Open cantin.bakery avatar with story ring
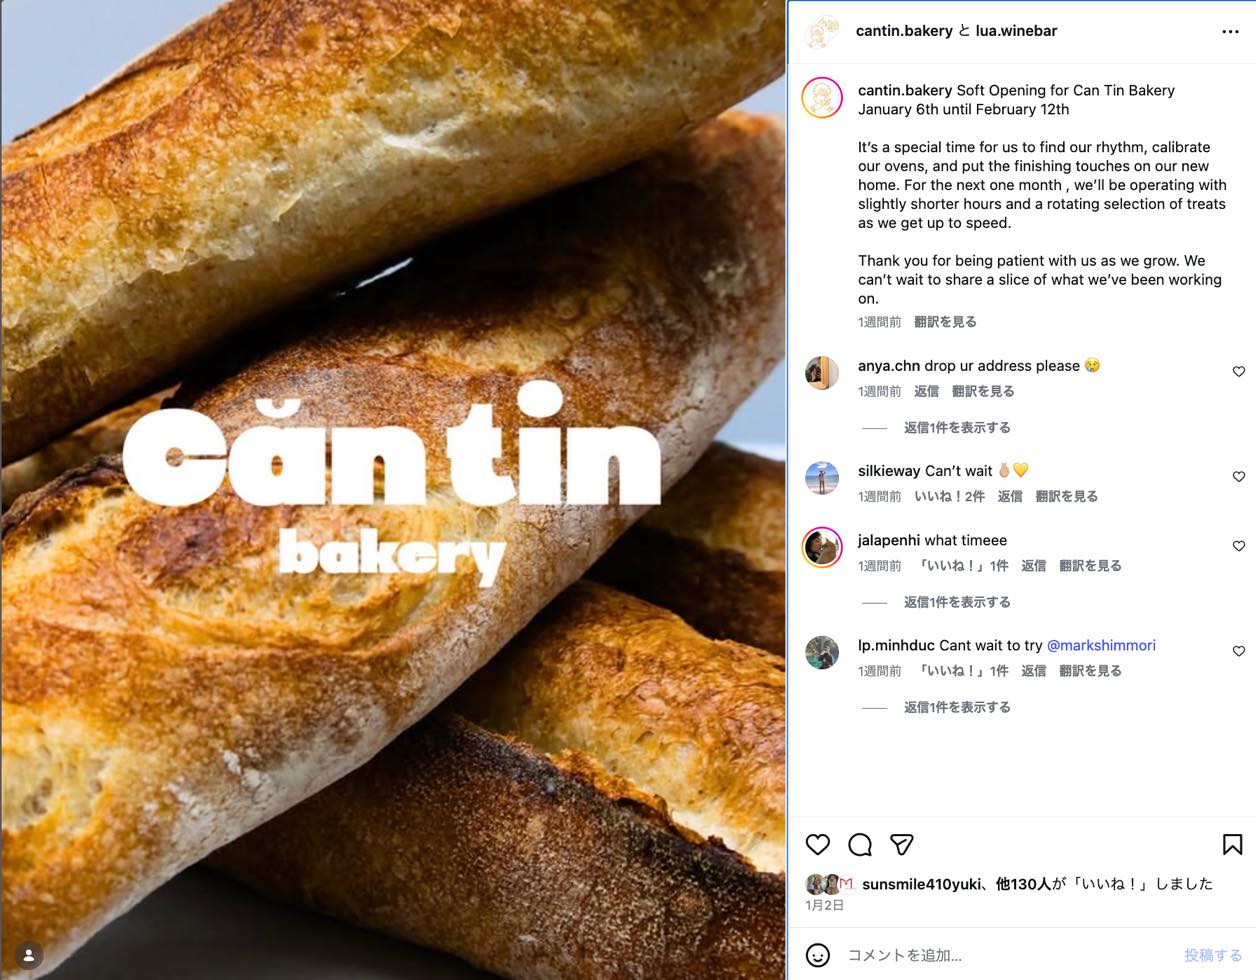Screen dimensions: 1256x980 click(x=822, y=98)
